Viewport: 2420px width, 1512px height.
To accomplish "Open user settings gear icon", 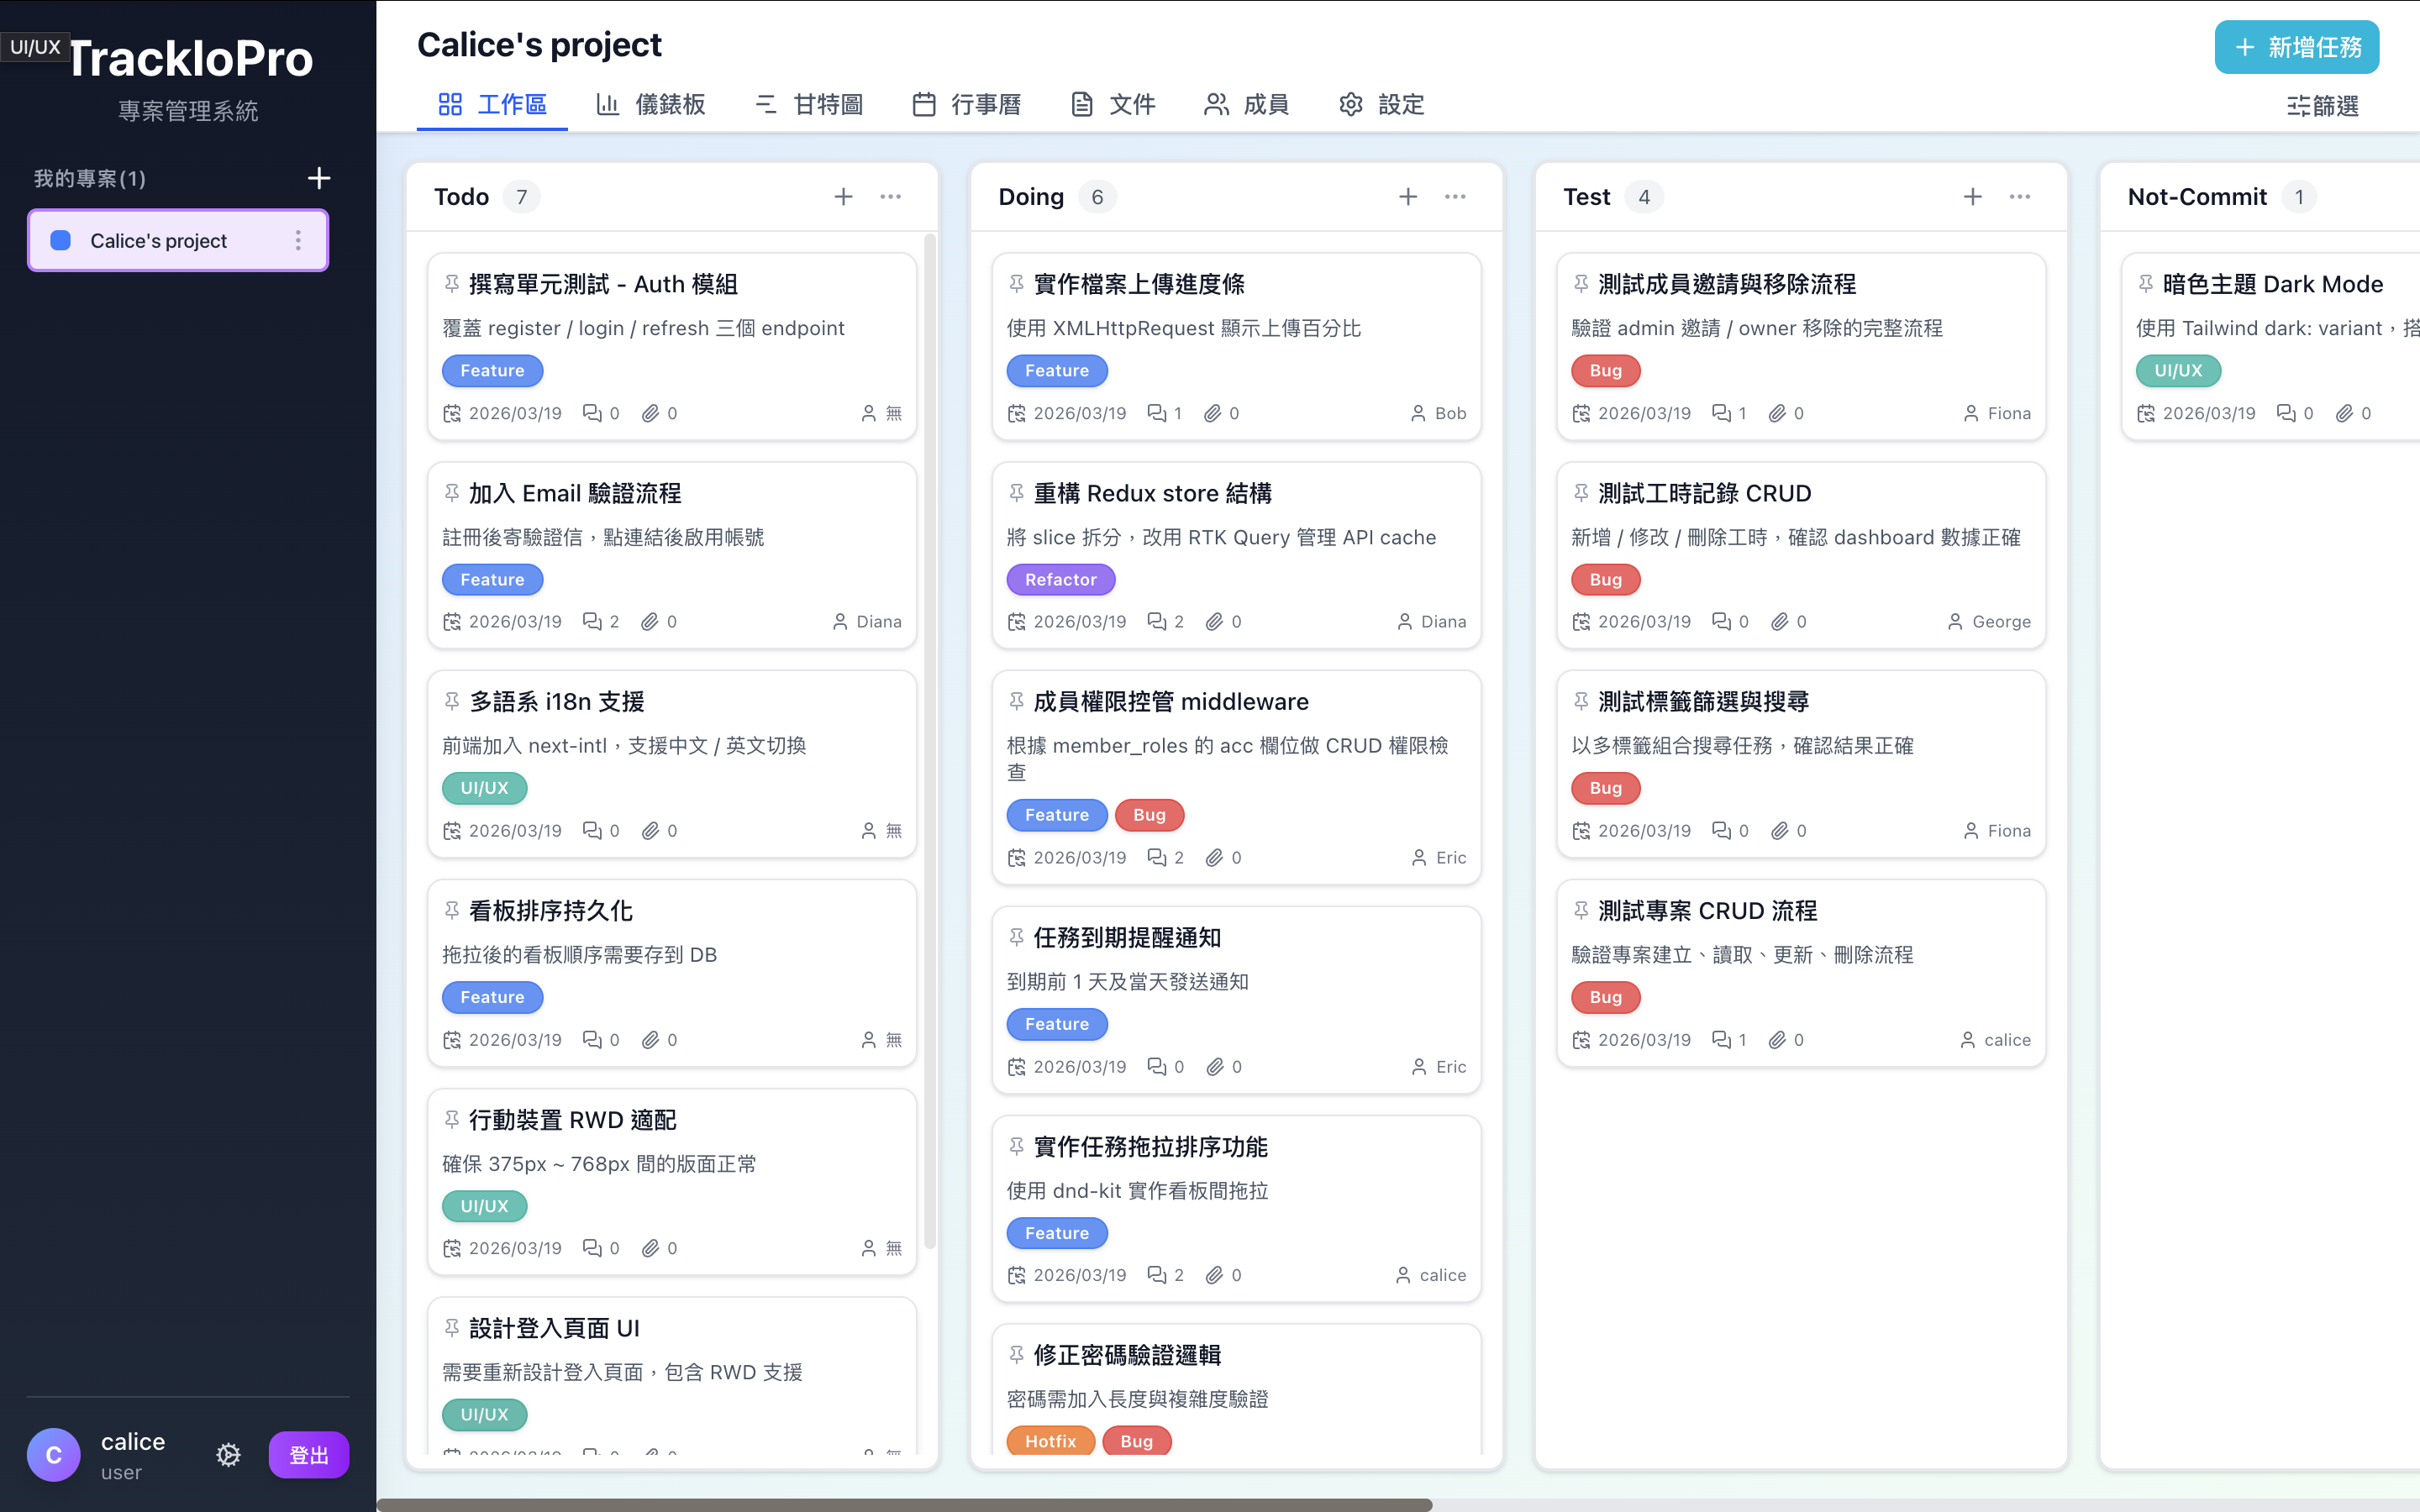I will point(228,1455).
